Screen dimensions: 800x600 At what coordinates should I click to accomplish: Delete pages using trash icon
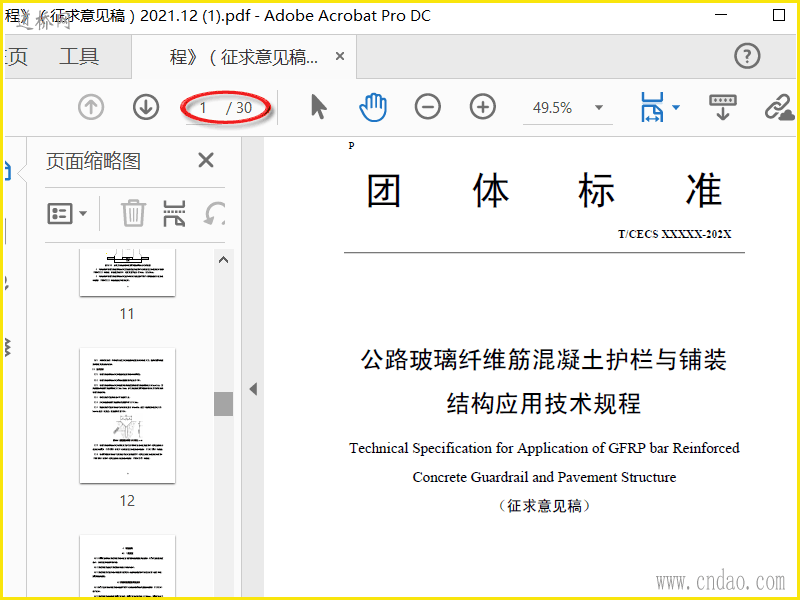click(x=133, y=213)
